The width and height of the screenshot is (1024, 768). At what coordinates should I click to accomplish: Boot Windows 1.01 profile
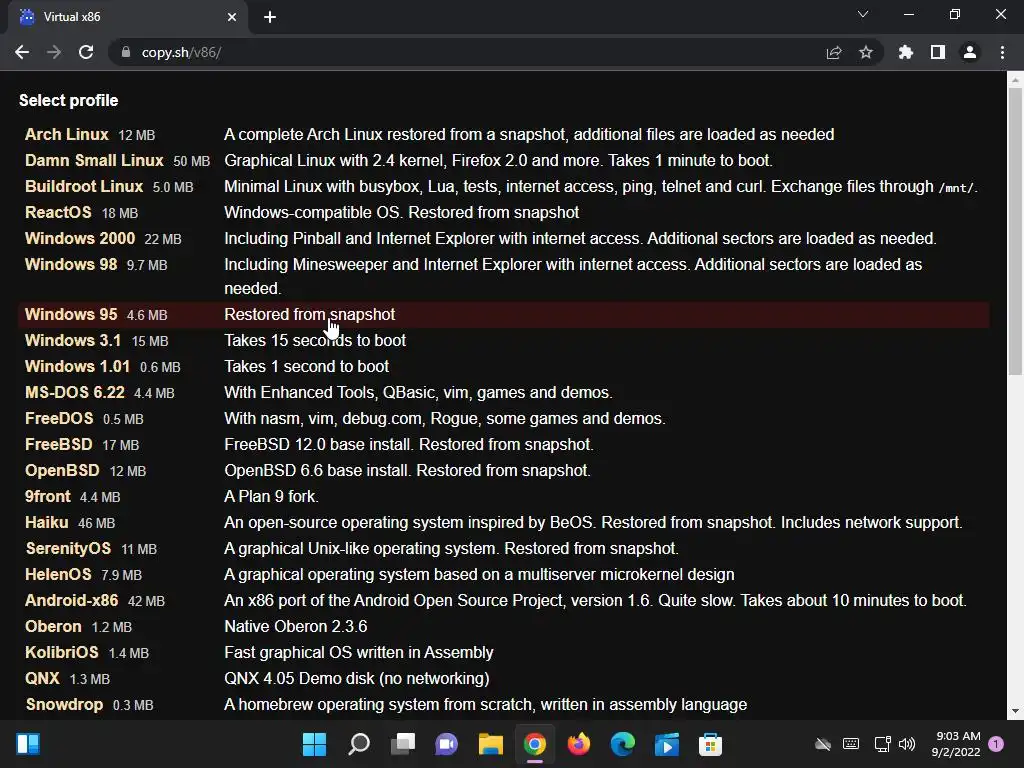[77, 367]
